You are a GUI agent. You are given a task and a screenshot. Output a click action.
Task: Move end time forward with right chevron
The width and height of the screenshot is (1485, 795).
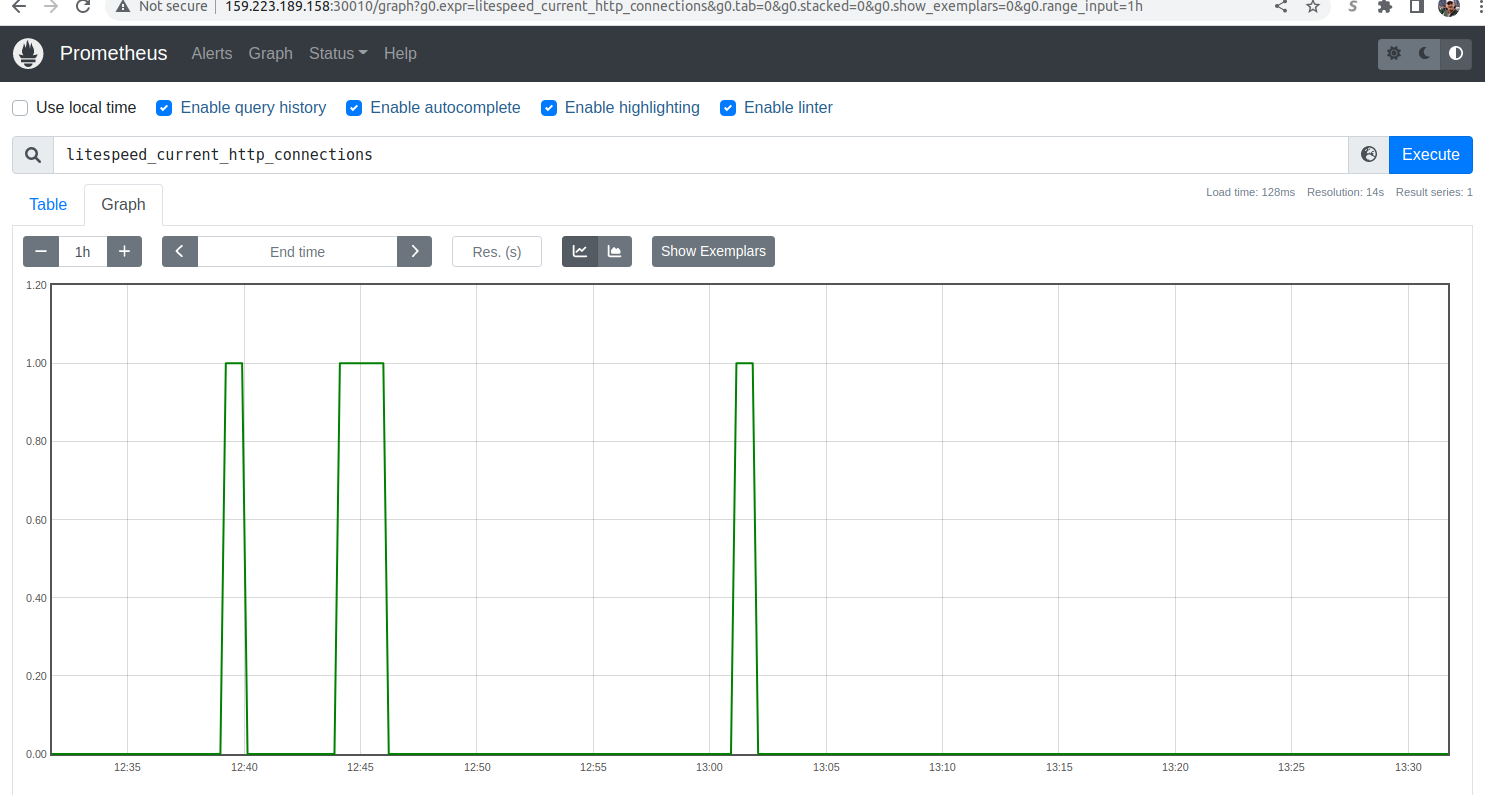click(x=415, y=251)
